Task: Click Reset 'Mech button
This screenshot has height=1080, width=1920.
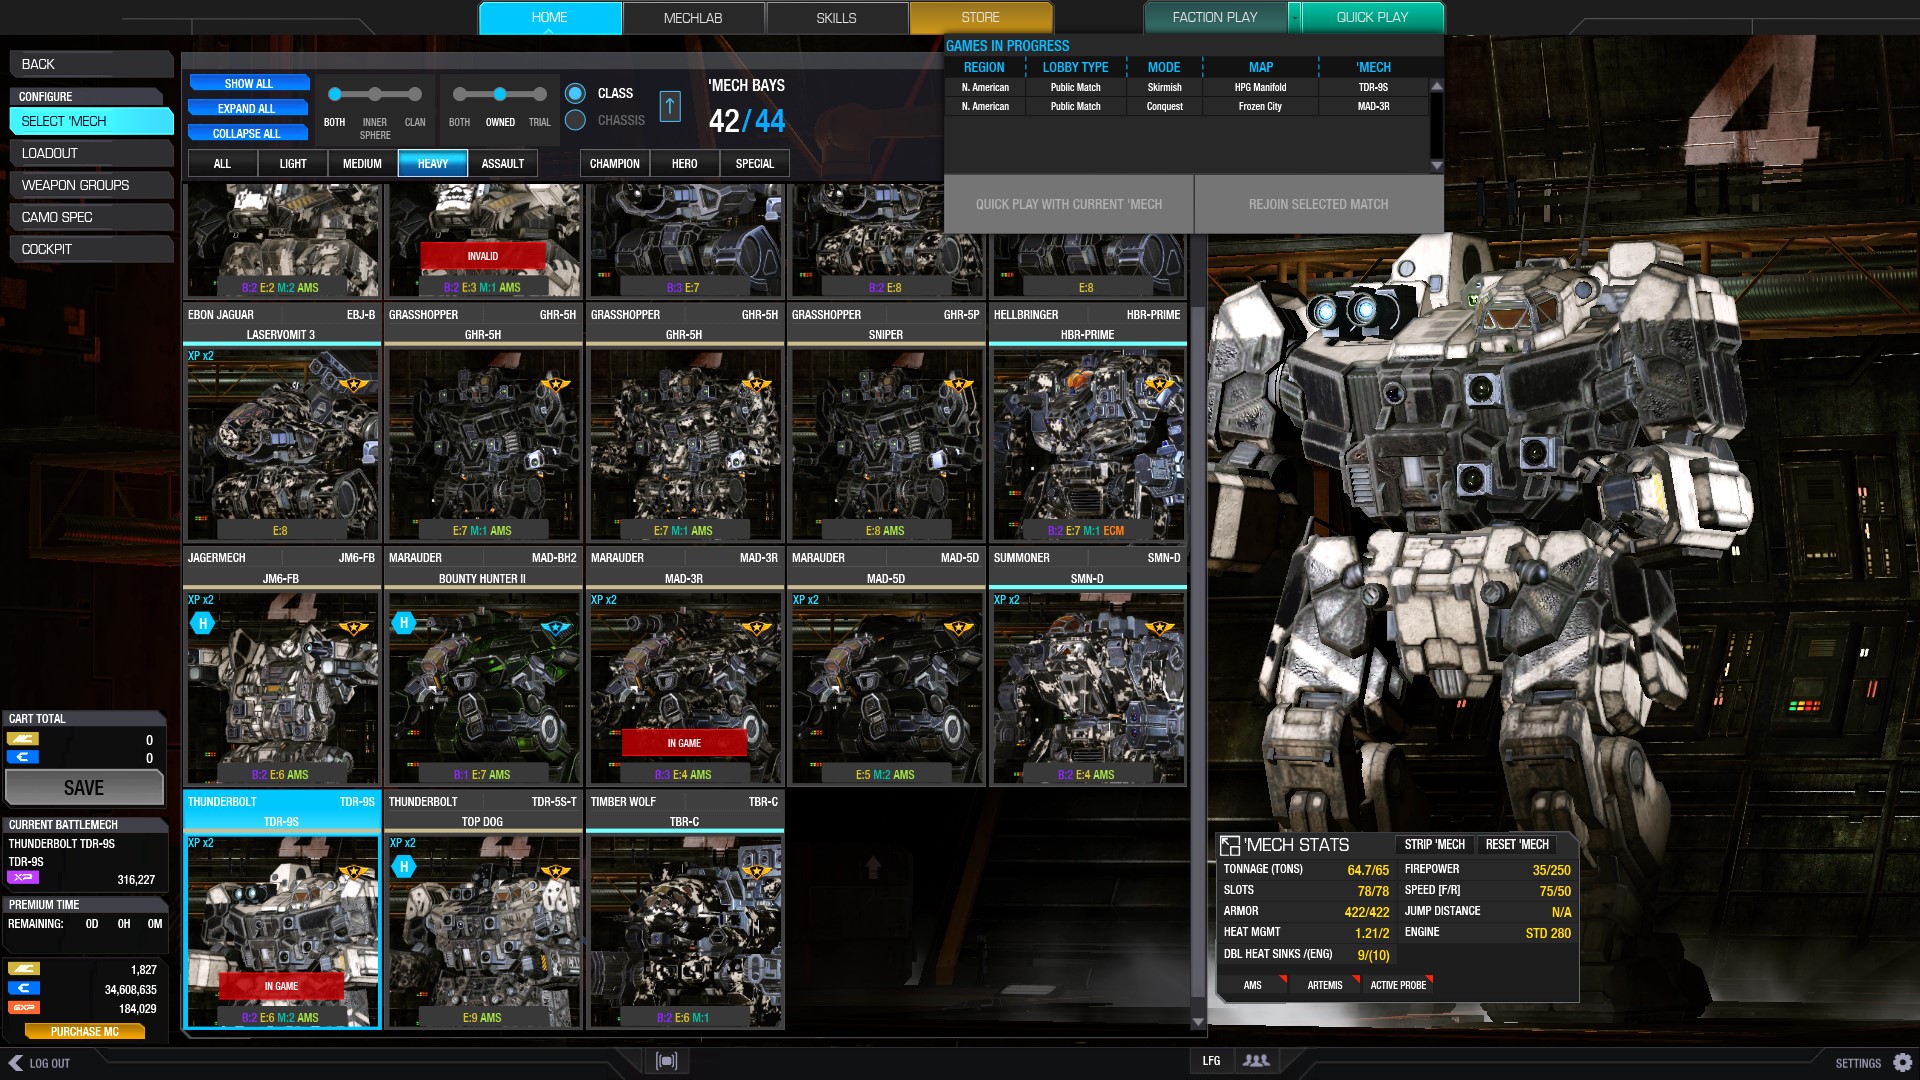Action: tap(1517, 845)
